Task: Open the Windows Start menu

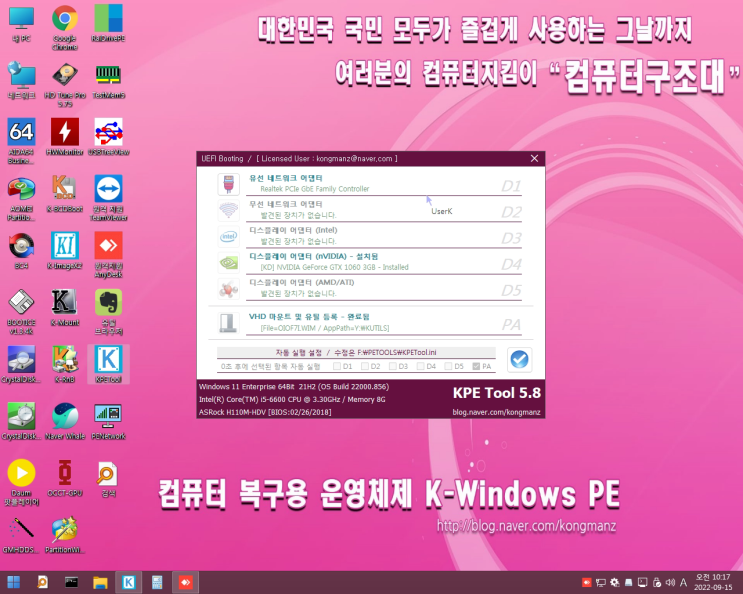Action: coord(14,582)
